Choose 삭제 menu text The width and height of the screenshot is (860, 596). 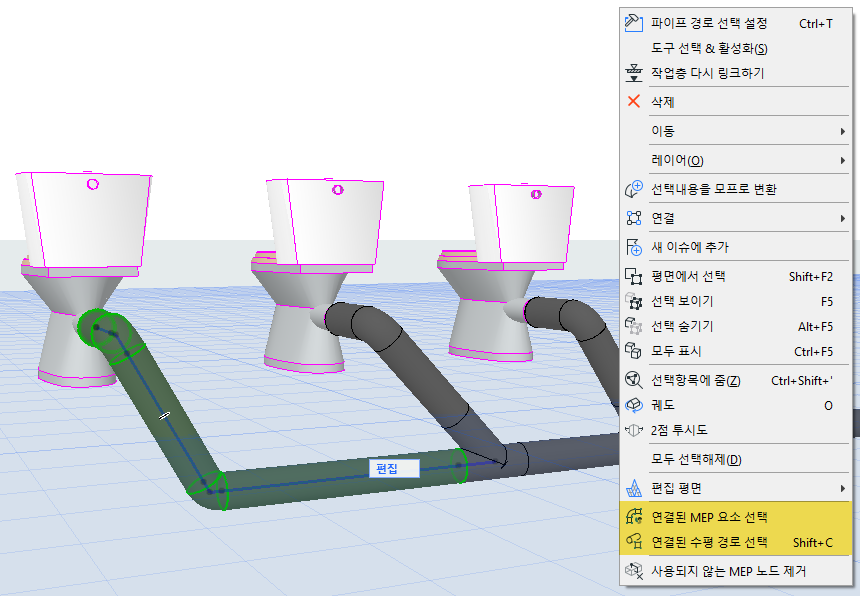click(x=663, y=102)
